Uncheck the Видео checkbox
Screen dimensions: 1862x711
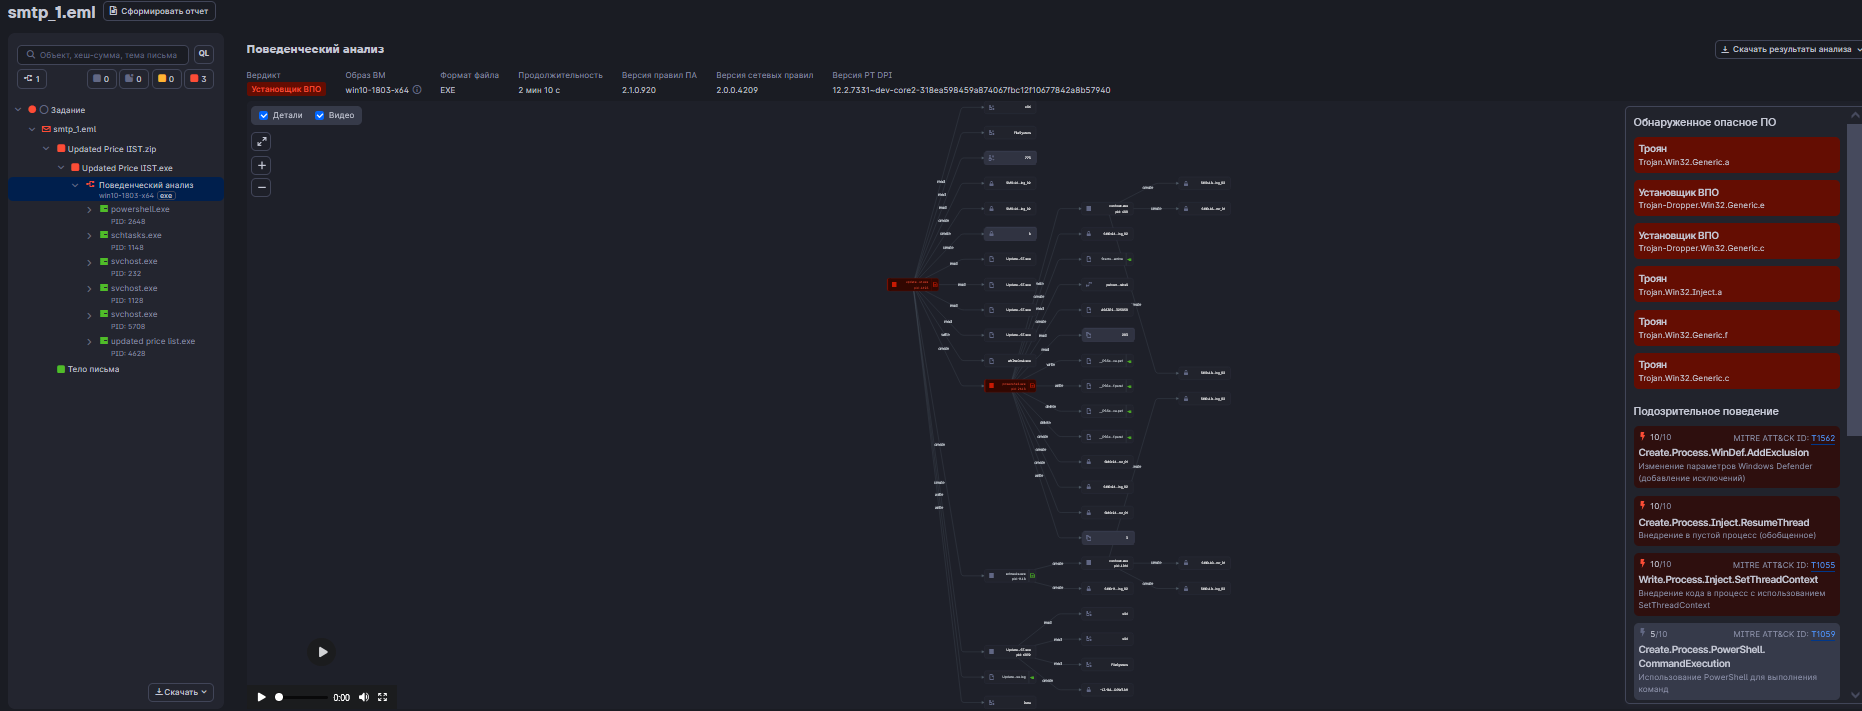(320, 115)
